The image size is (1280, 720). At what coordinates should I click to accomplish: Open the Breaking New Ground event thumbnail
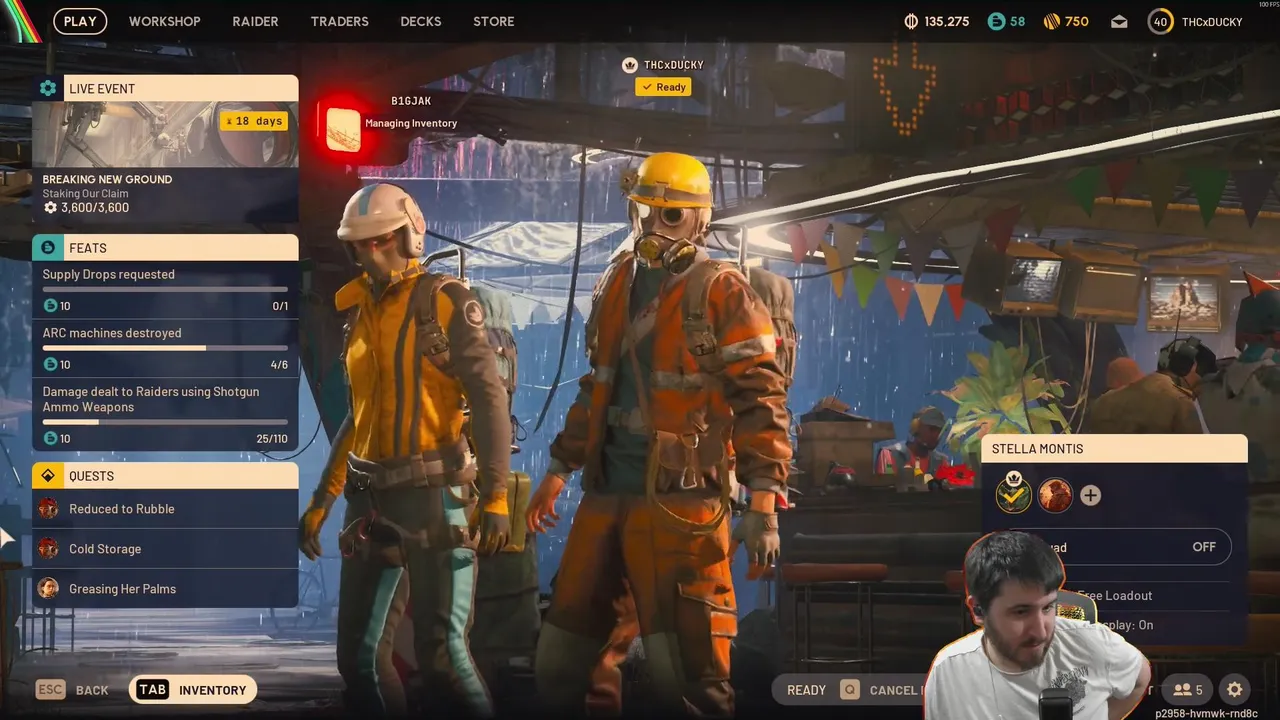165,134
